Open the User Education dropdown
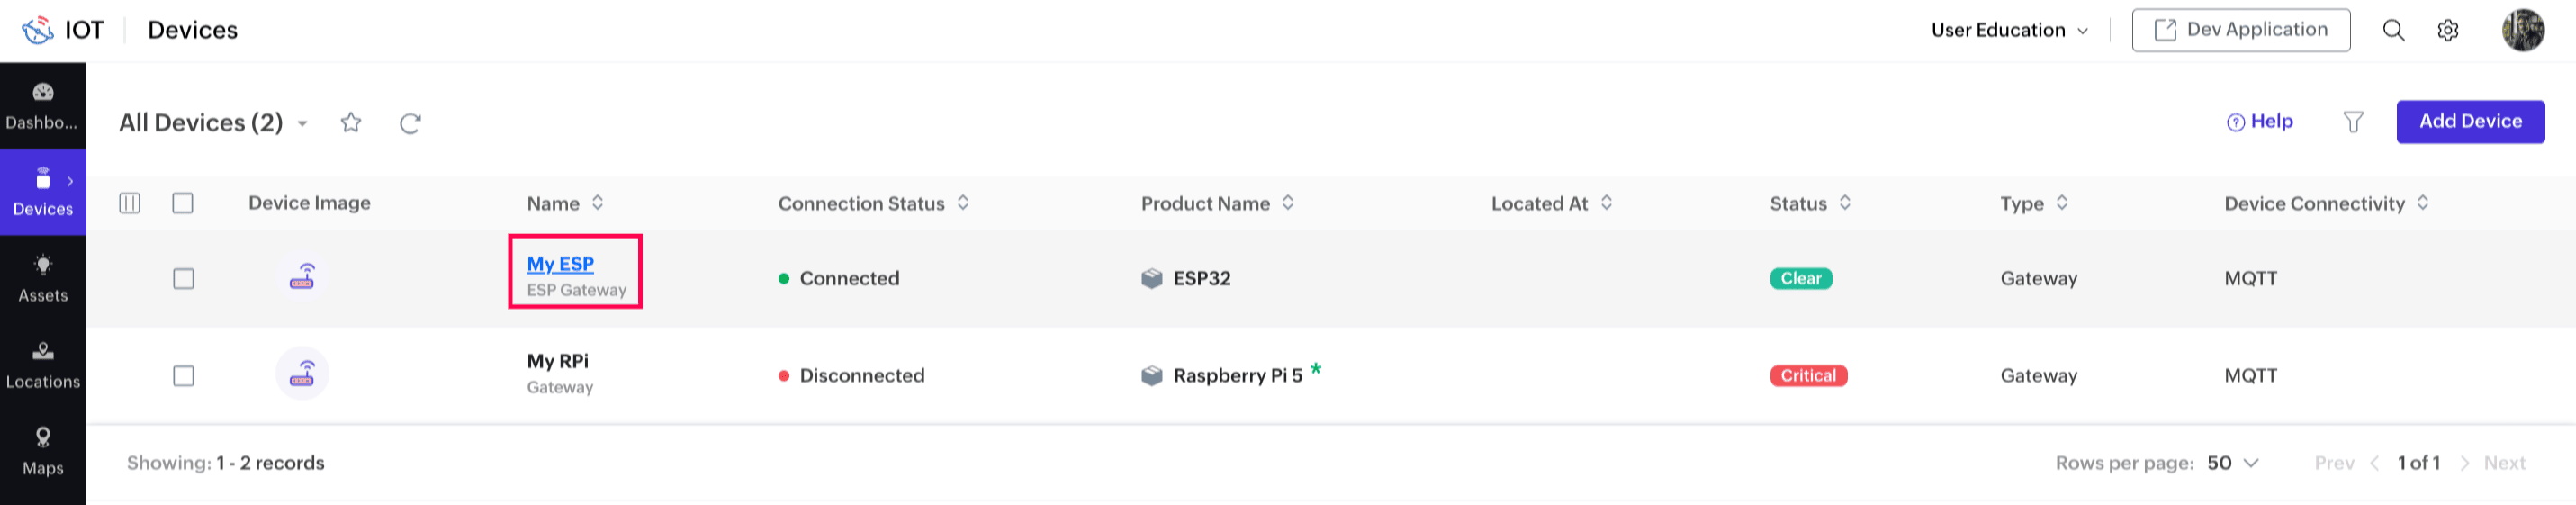Image resolution: width=2576 pixels, height=505 pixels. pos(2008,30)
